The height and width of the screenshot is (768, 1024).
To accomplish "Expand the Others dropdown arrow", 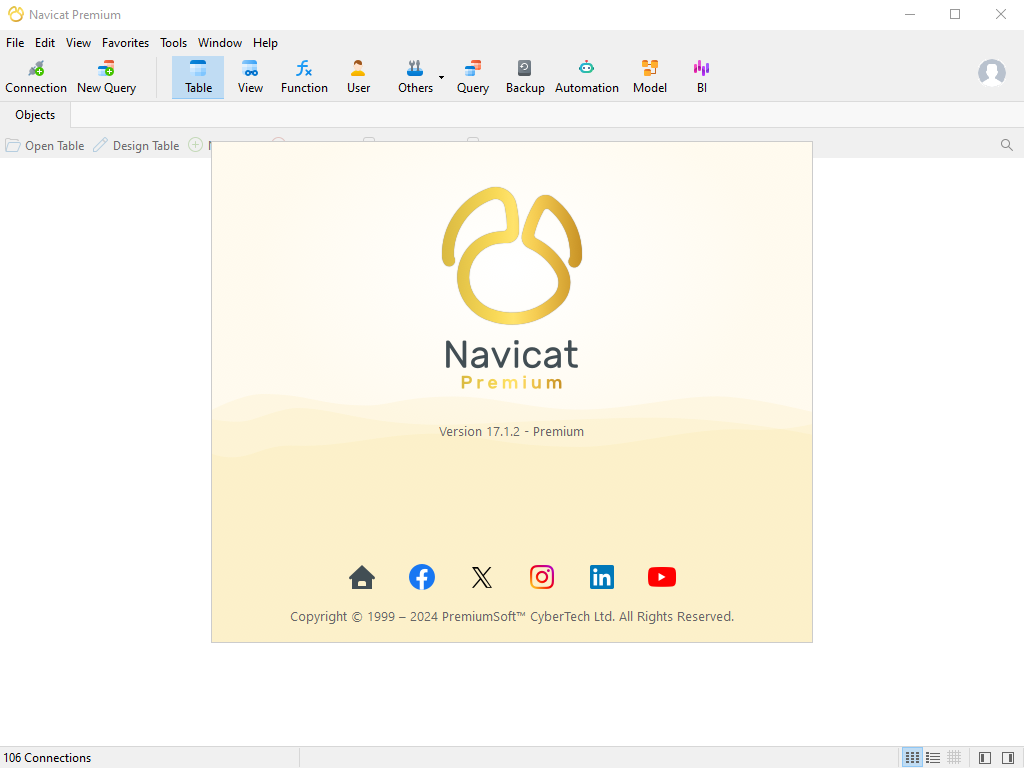I will (x=441, y=78).
